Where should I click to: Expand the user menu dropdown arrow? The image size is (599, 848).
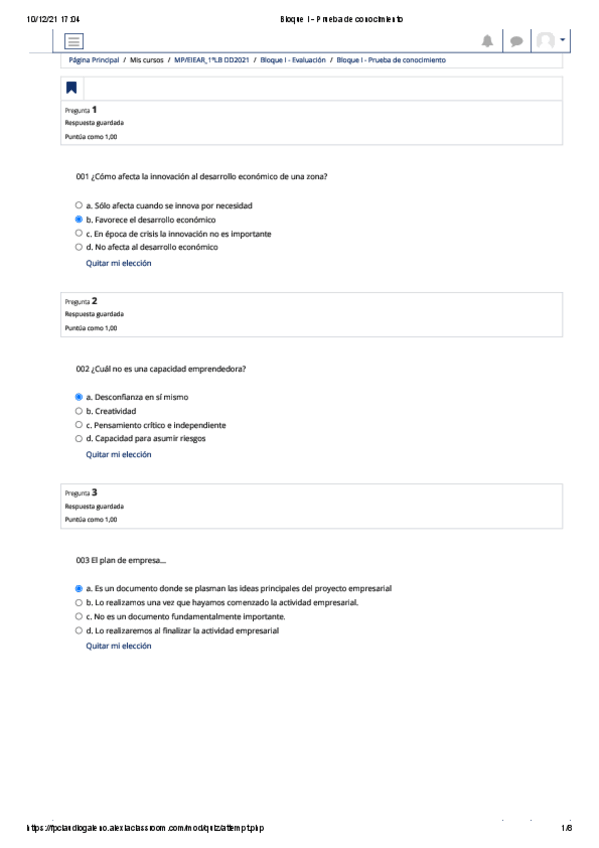(x=563, y=40)
